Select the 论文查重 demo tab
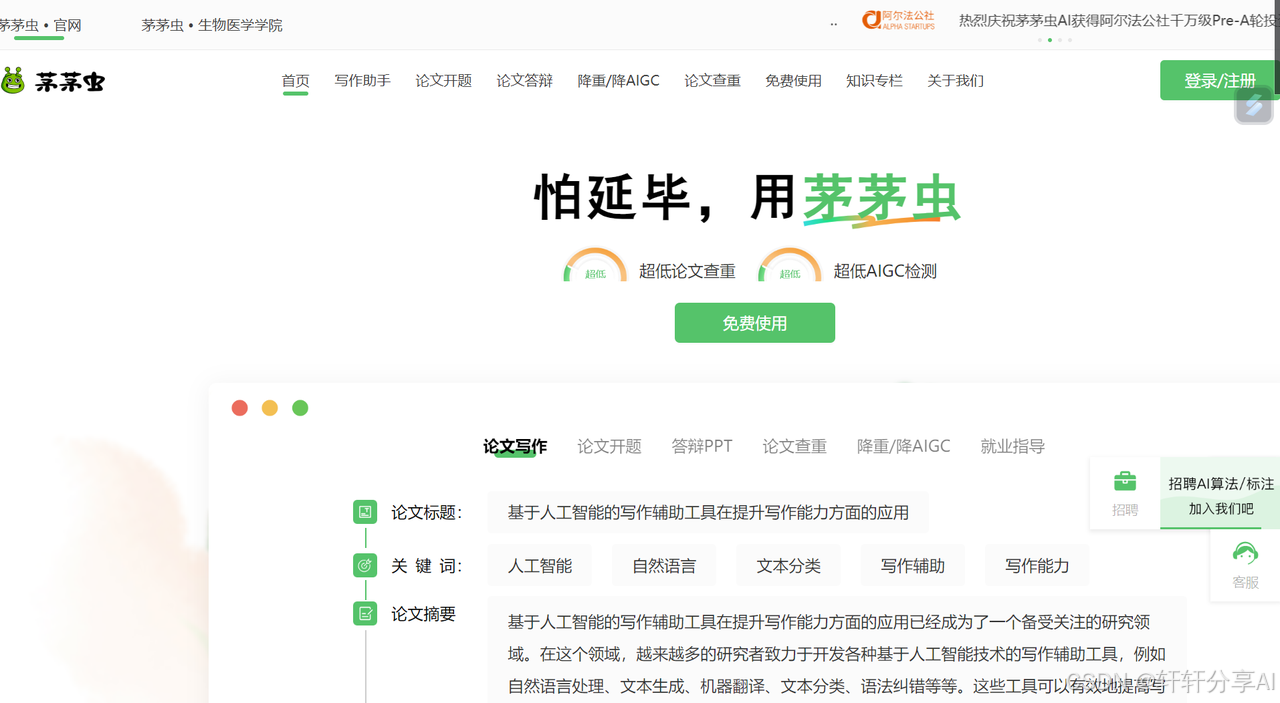 coord(794,446)
